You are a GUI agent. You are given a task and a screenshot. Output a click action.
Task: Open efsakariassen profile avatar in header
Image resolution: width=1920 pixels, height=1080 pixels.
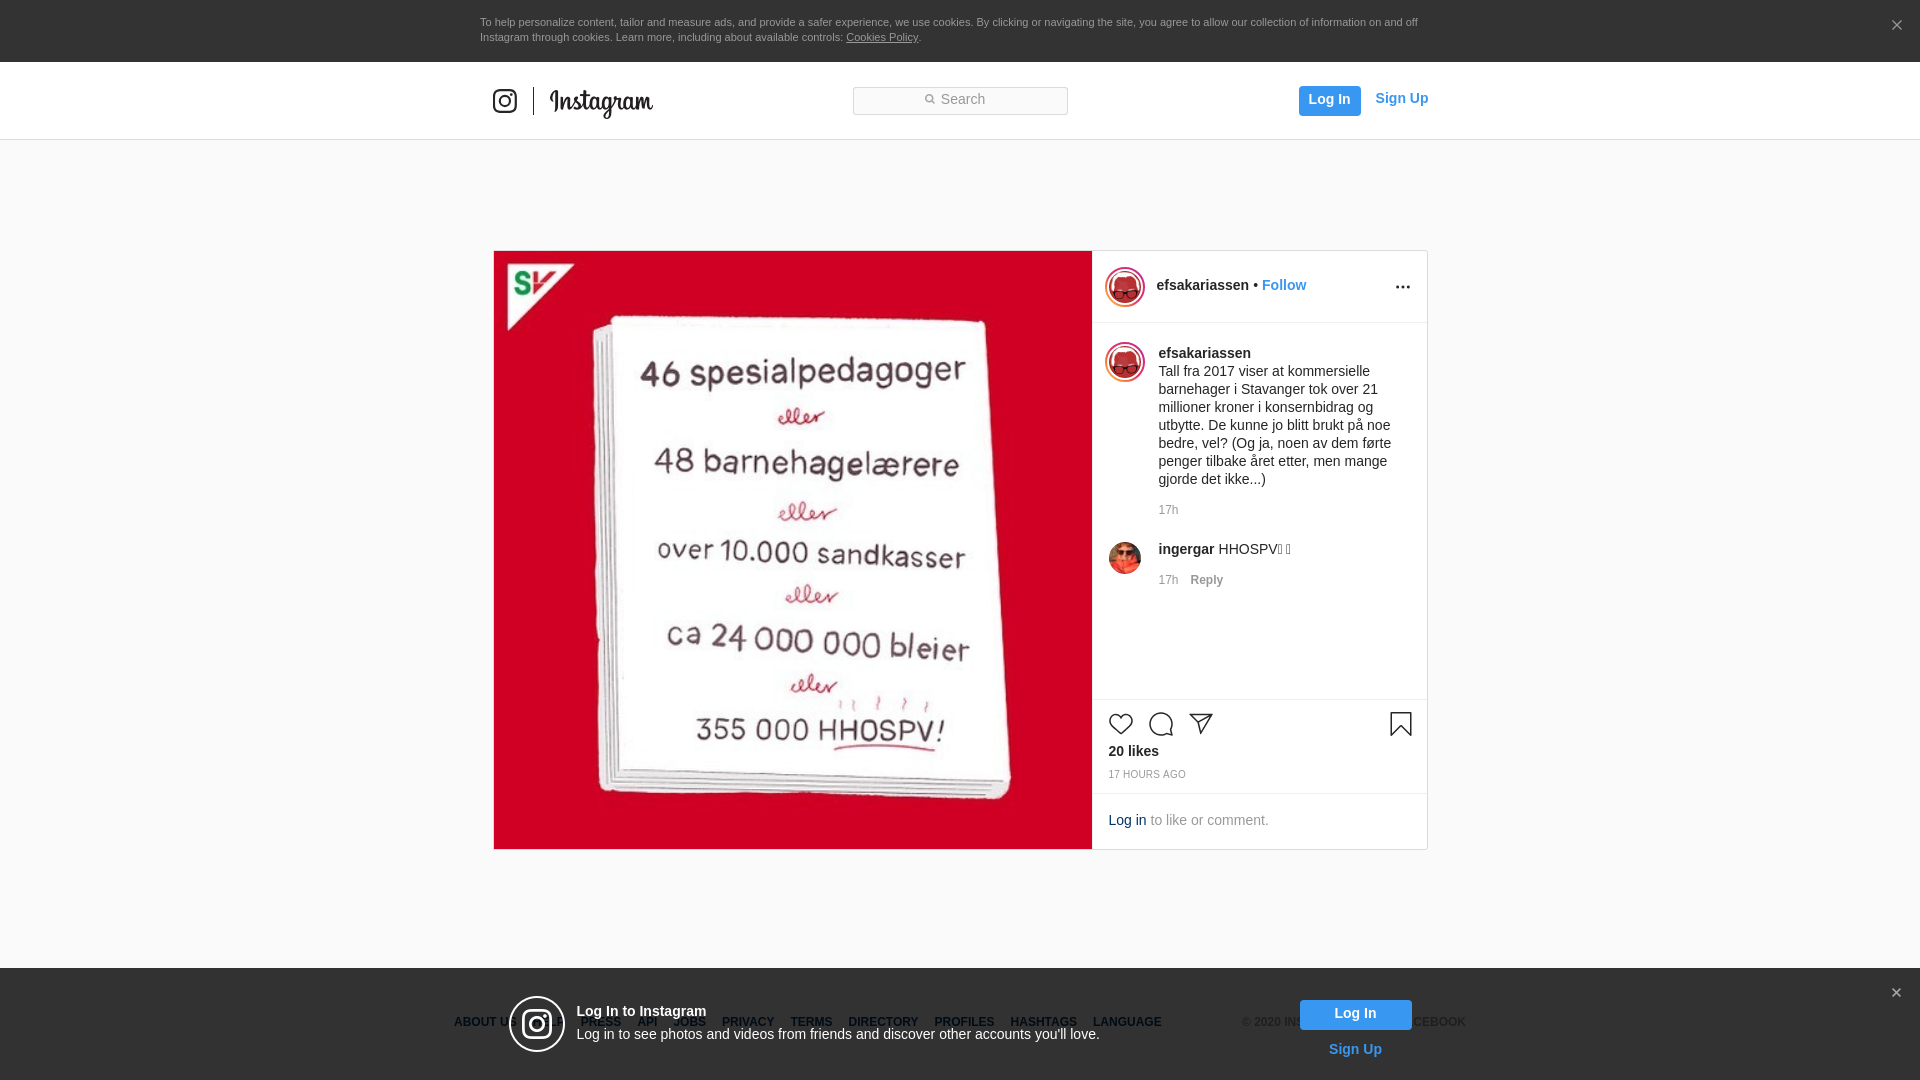click(1125, 287)
